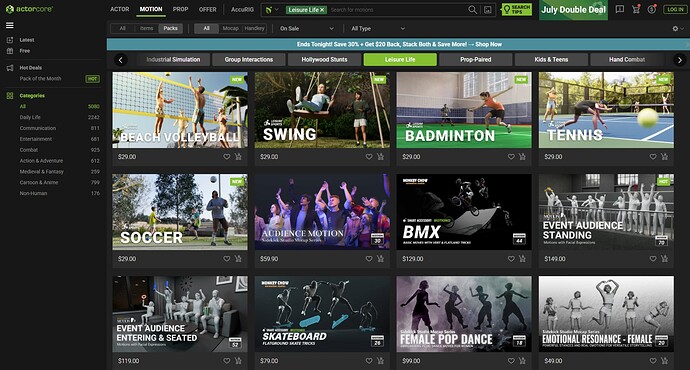Filter by Mocap motions
Viewport: 690px width, 370px height.
point(230,28)
